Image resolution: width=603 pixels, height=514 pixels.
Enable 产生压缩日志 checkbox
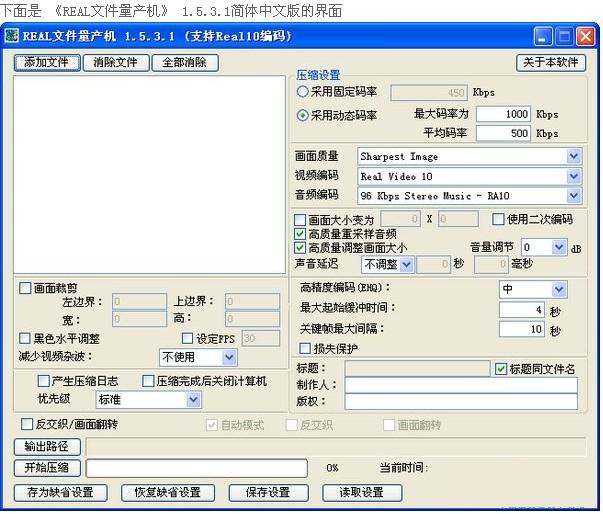click(x=43, y=381)
